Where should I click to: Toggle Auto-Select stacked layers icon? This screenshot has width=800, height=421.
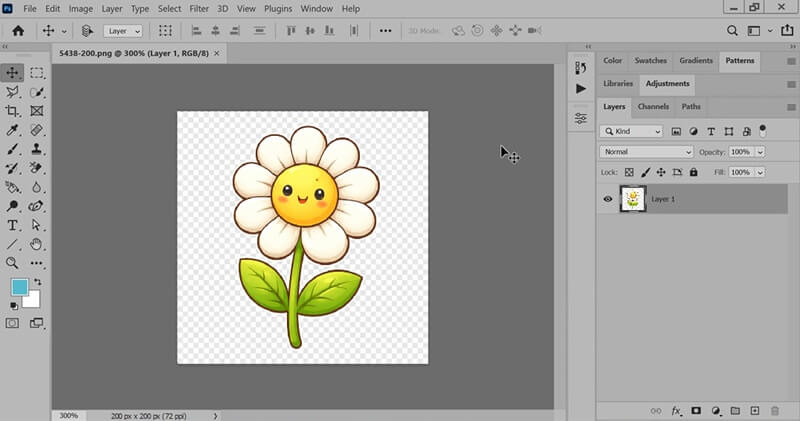pos(87,31)
